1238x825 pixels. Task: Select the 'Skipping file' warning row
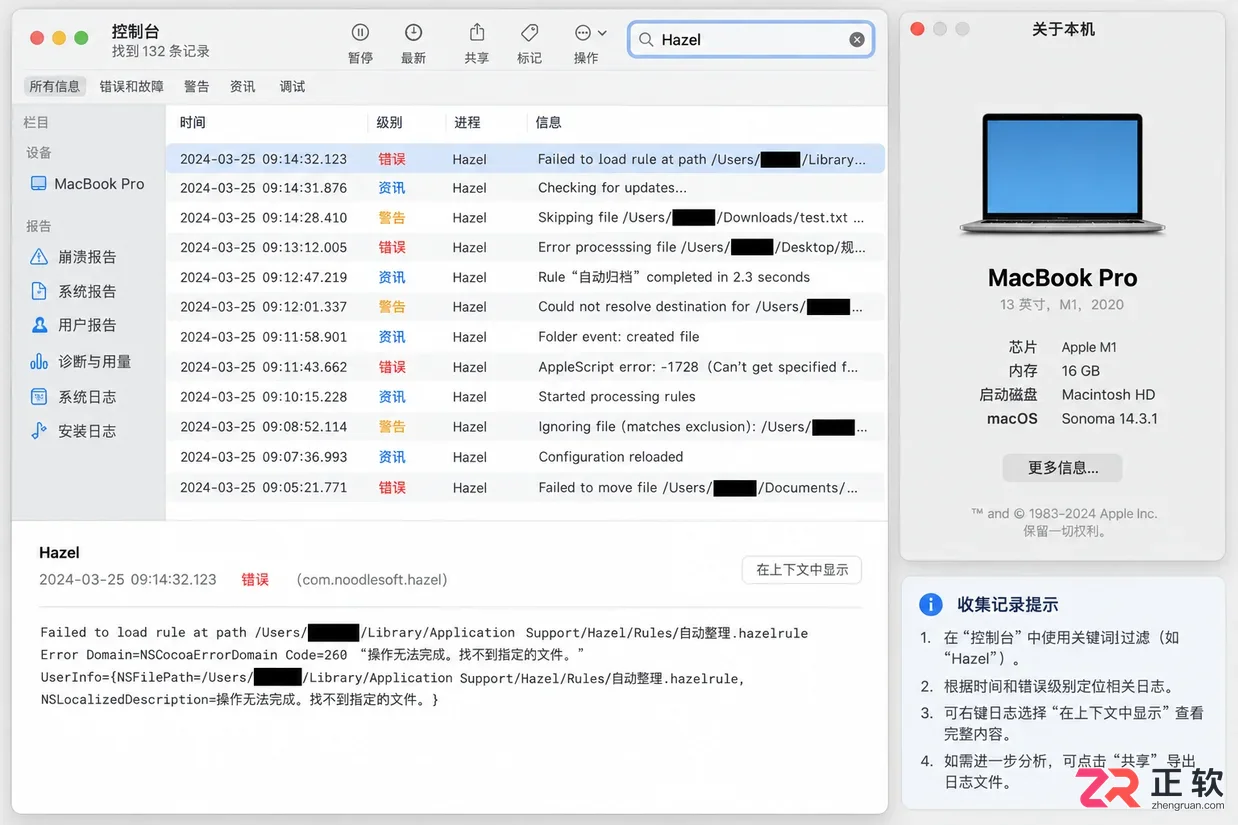pos(525,217)
